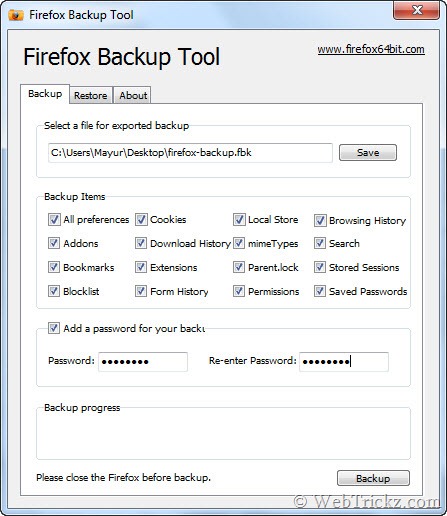Start the backup with the Backup button
This screenshot has width=447, height=516.
tap(373, 478)
